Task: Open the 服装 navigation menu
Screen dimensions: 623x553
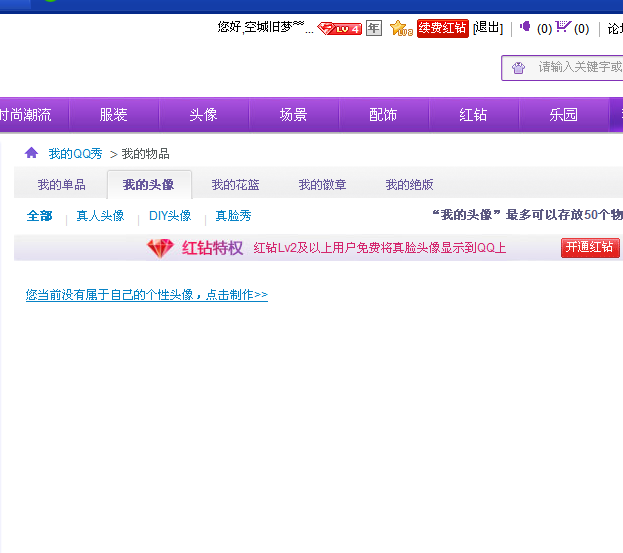Action: point(114,115)
